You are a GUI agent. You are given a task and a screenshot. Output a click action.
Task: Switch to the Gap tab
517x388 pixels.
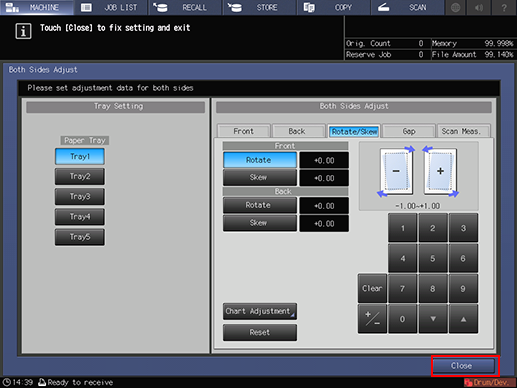409,131
